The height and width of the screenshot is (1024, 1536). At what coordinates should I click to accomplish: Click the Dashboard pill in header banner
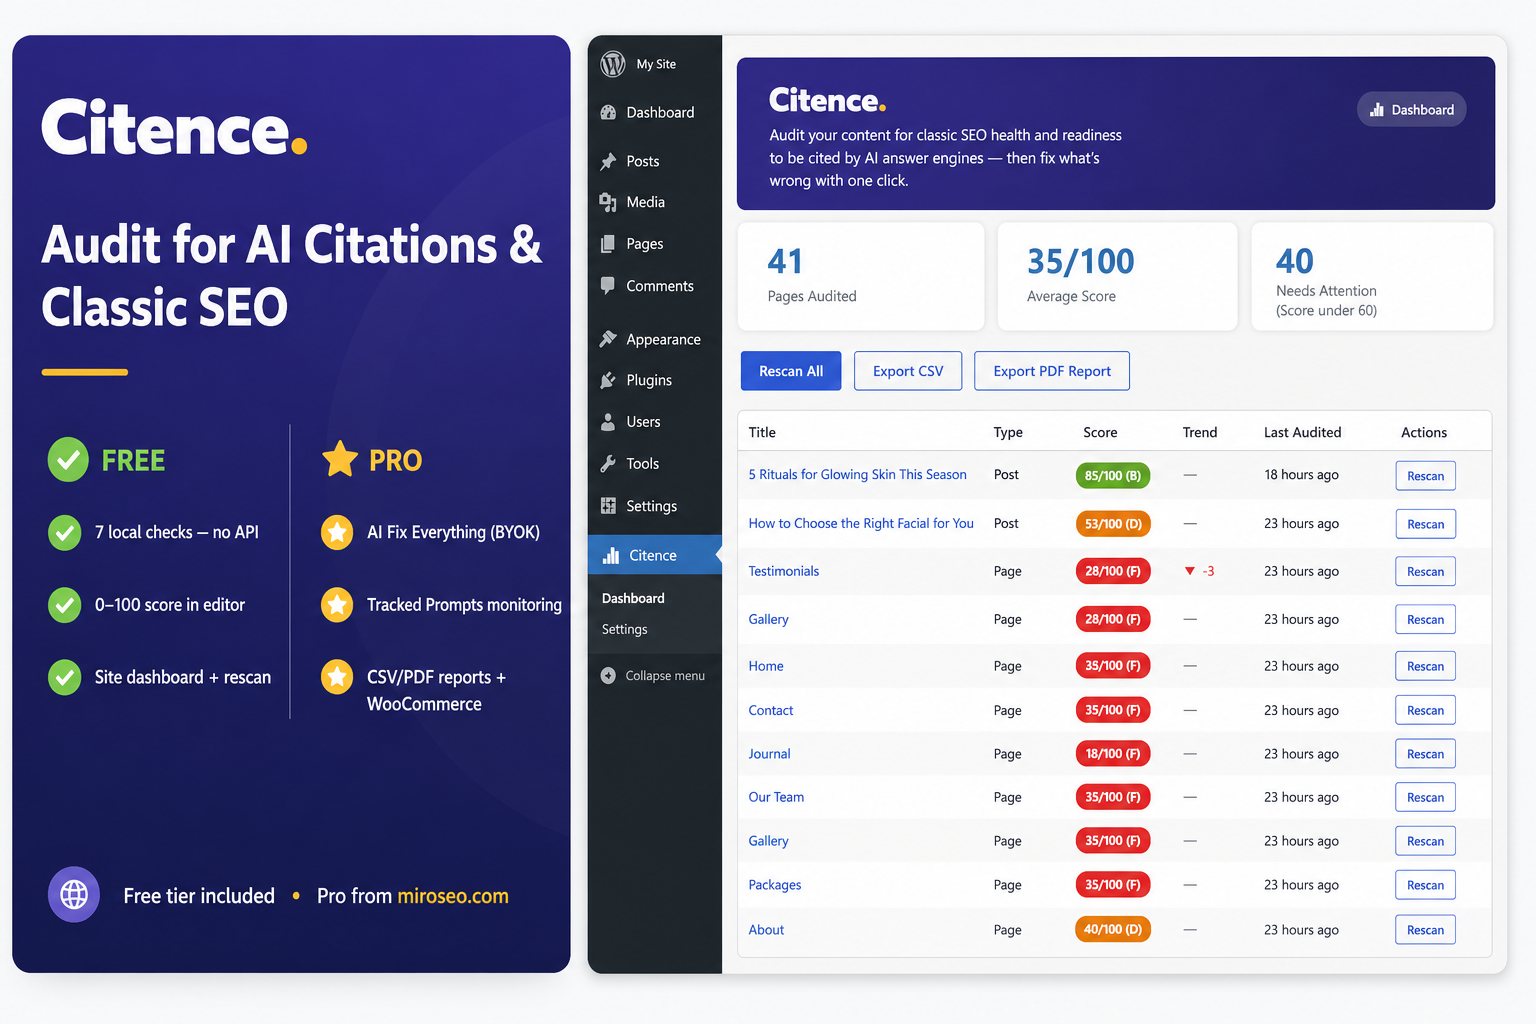coord(1411,110)
